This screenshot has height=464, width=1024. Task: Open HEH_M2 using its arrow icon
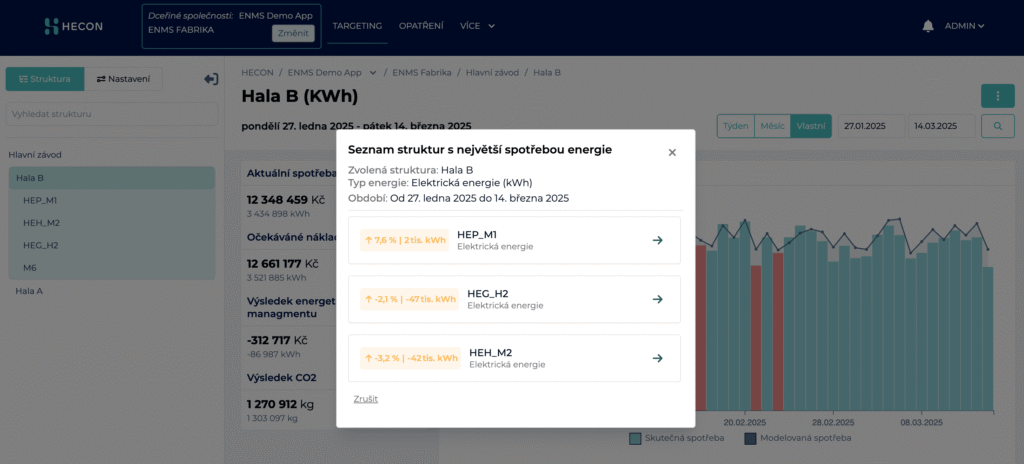[658, 358]
